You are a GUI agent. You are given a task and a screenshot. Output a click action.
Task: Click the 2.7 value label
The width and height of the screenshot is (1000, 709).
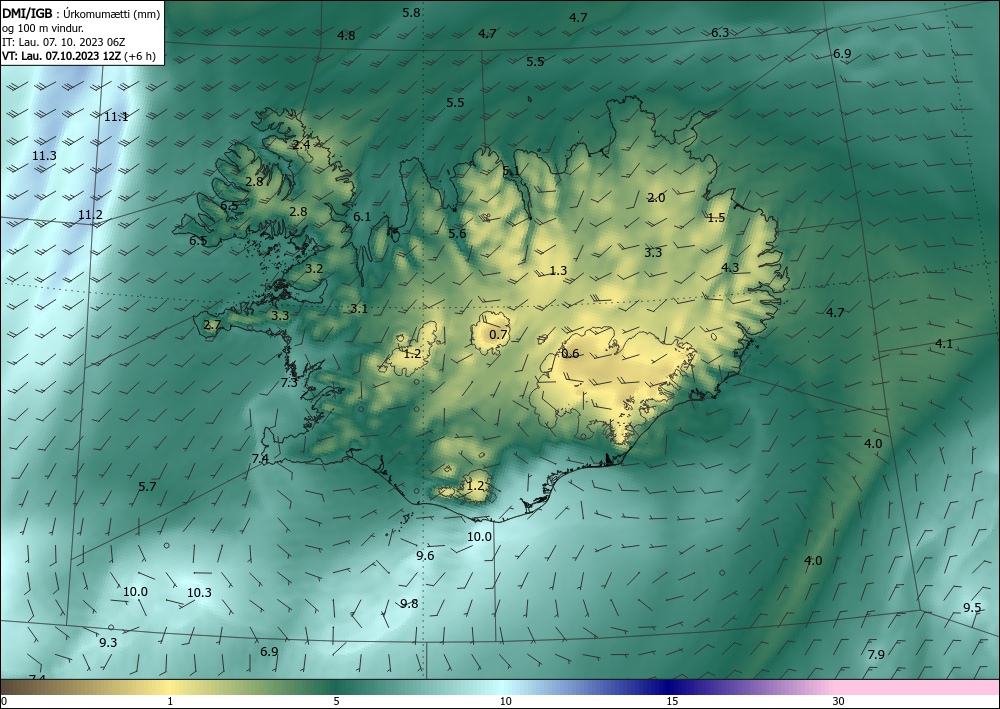click(x=212, y=325)
